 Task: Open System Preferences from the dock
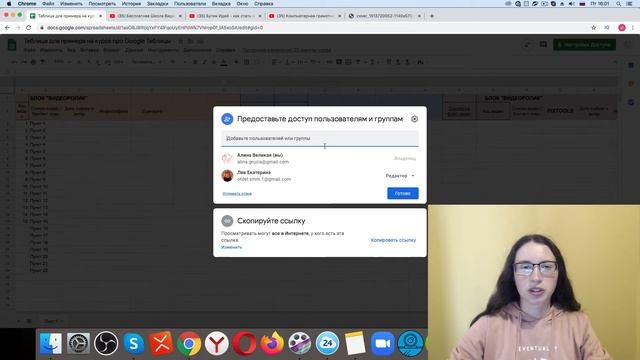point(78,343)
